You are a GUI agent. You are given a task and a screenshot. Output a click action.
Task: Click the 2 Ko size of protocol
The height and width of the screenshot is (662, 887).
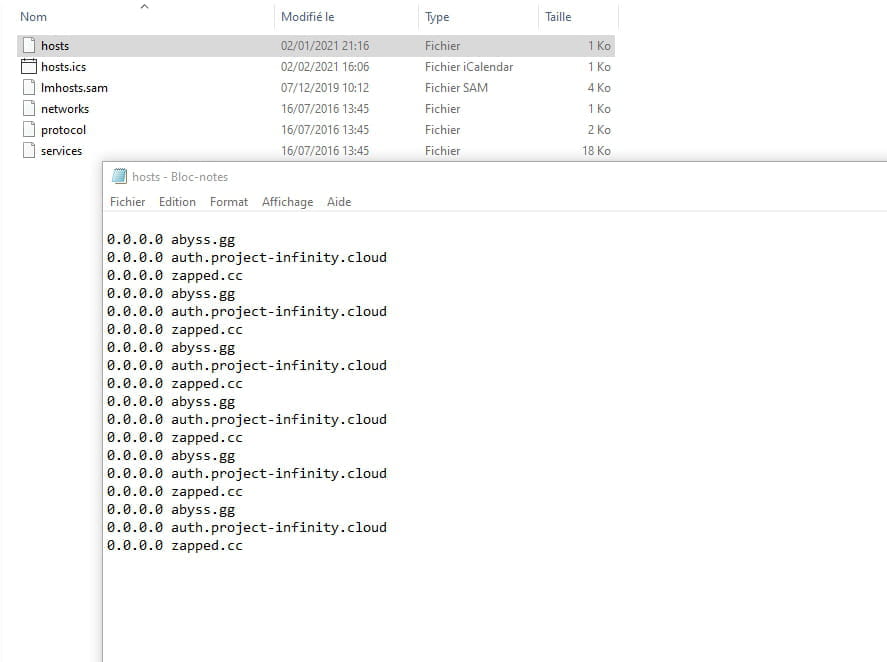(x=598, y=130)
